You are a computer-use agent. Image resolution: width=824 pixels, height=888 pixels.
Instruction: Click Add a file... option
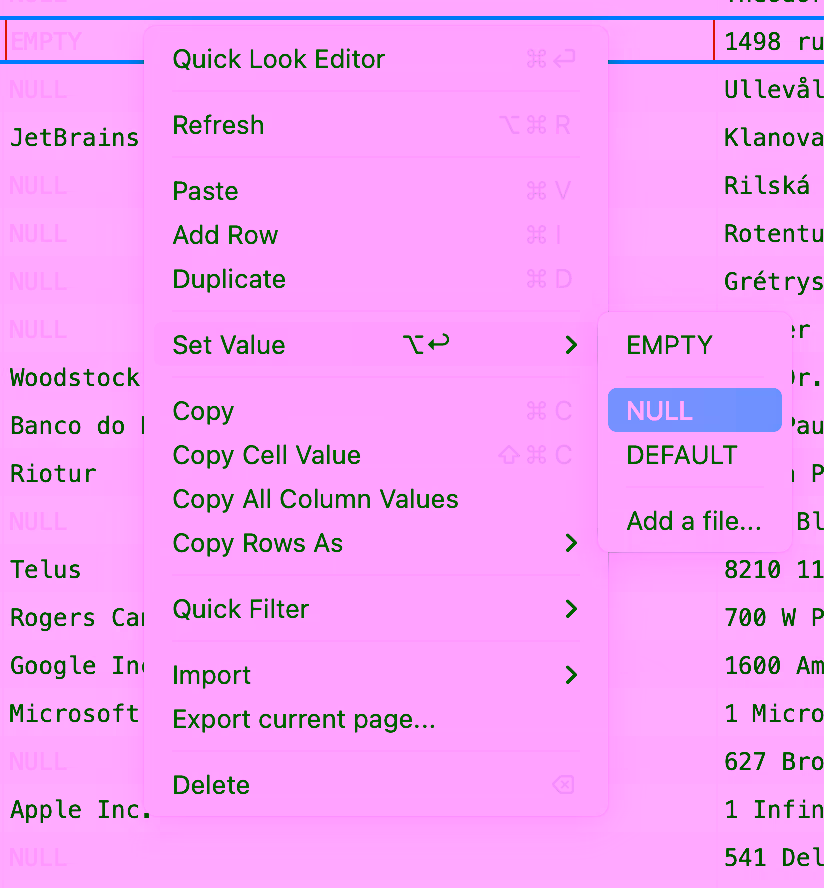[x=693, y=521]
